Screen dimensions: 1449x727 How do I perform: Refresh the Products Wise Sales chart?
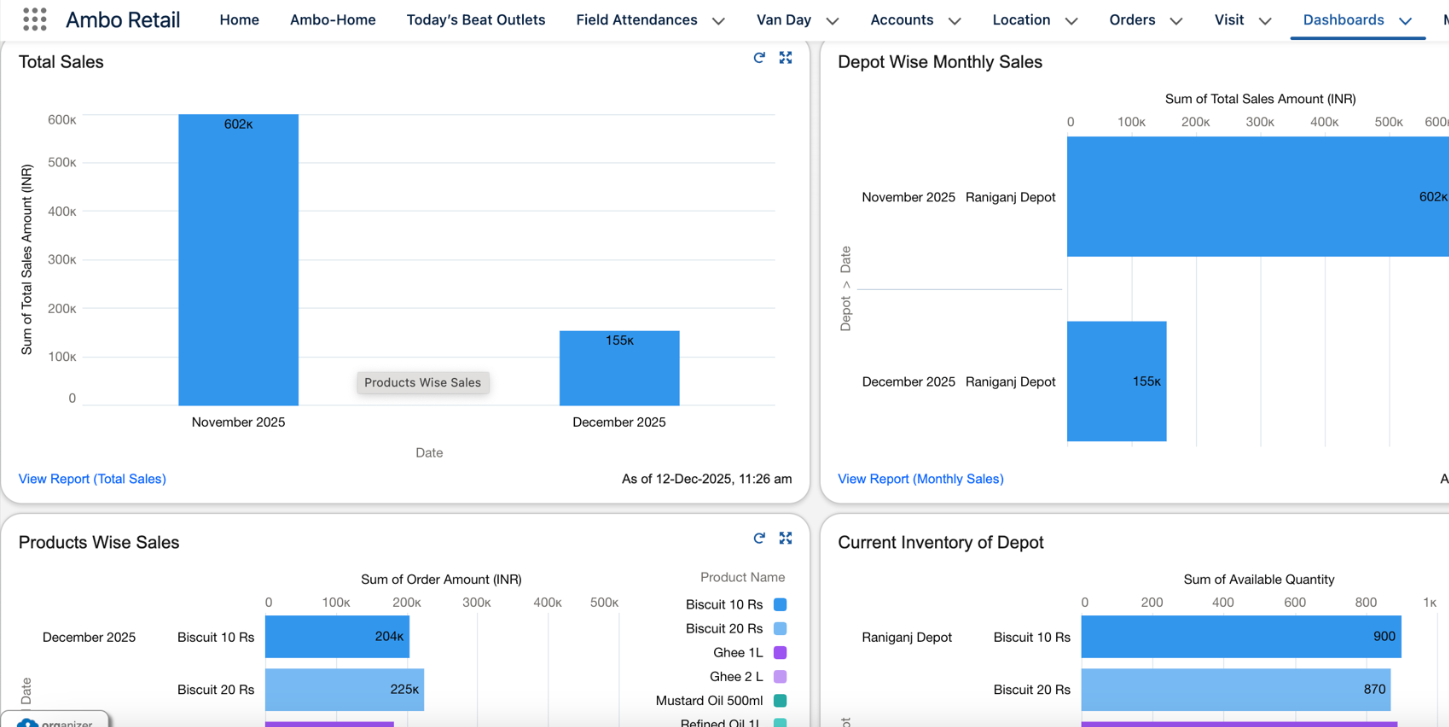click(759, 538)
